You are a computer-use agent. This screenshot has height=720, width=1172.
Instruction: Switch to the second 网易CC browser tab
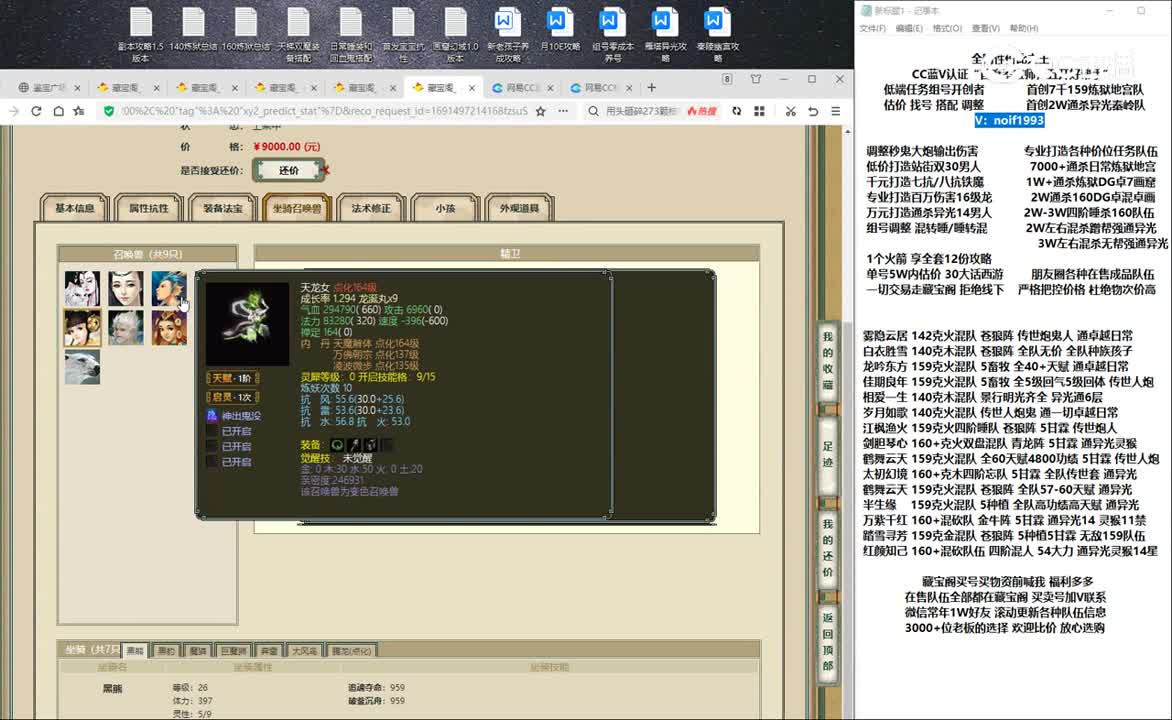coord(601,87)
